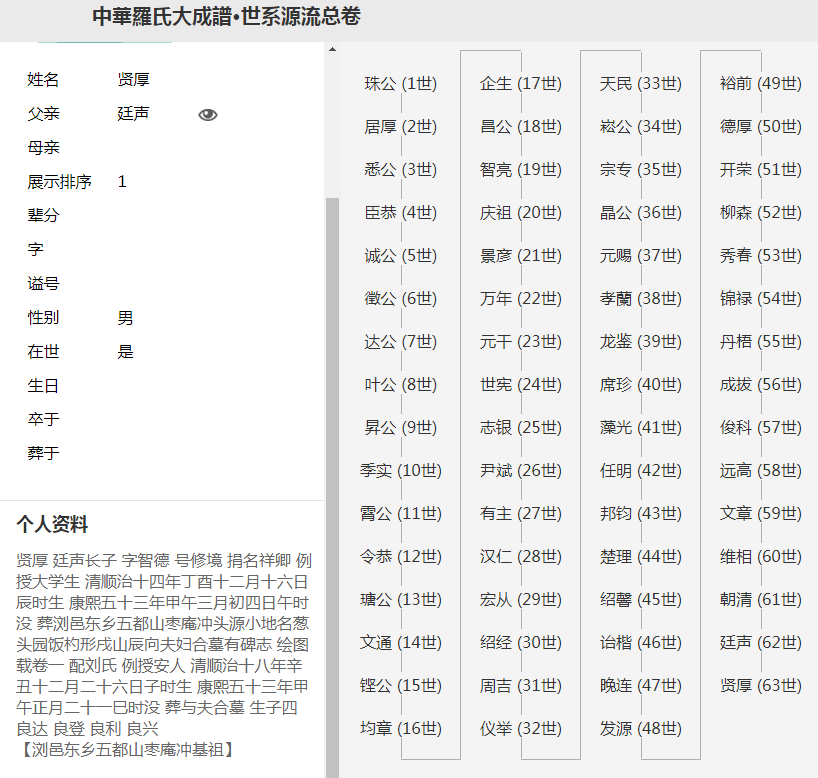Click 晶公 (36世)

point(641,213)
